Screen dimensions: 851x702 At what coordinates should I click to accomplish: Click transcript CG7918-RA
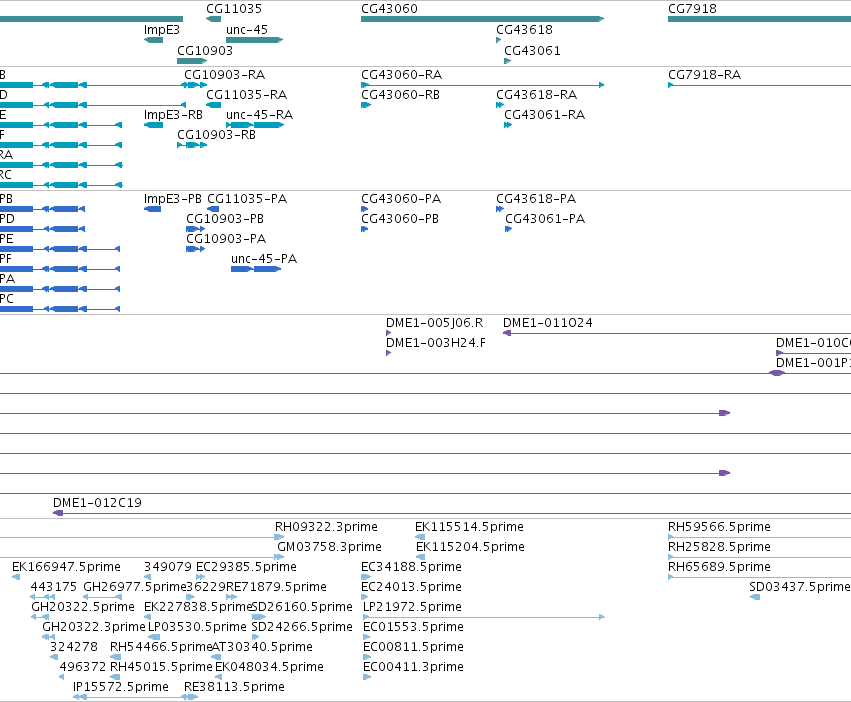pyautogui.click(x=704, y=74)
